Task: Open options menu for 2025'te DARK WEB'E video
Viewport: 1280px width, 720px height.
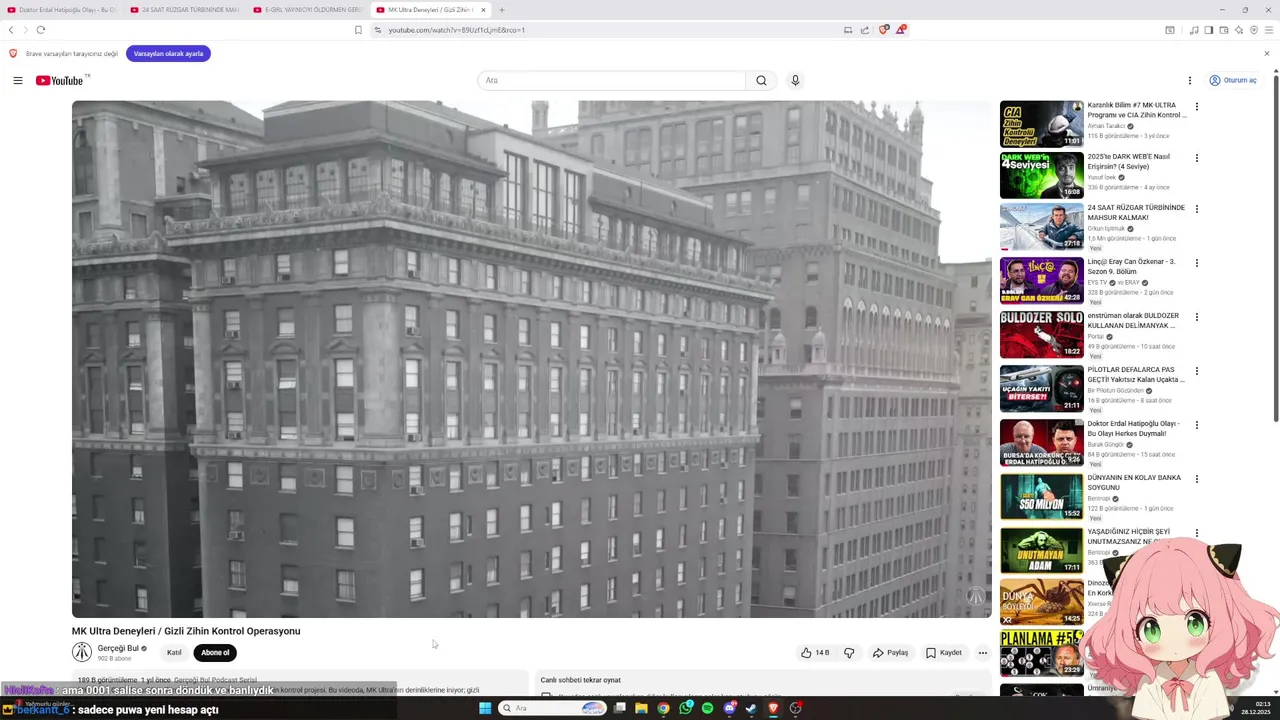Action: click(1196, 158)
